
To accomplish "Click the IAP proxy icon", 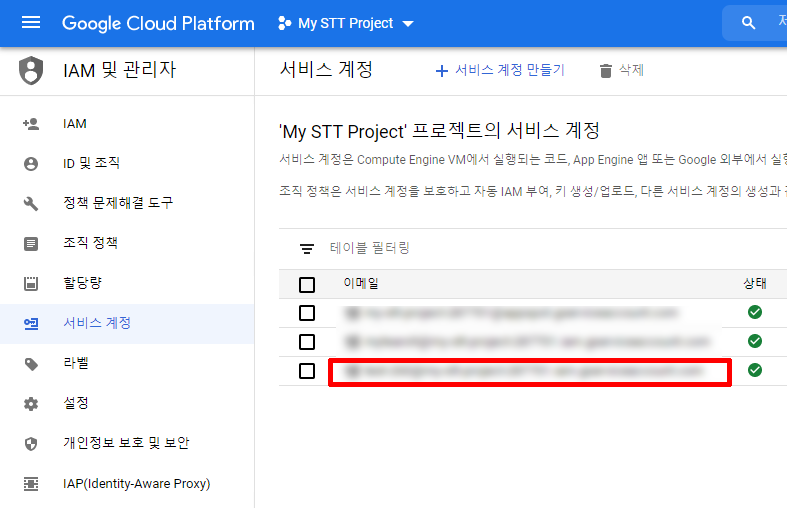I will pyautogui.click(x=31, y=484).
